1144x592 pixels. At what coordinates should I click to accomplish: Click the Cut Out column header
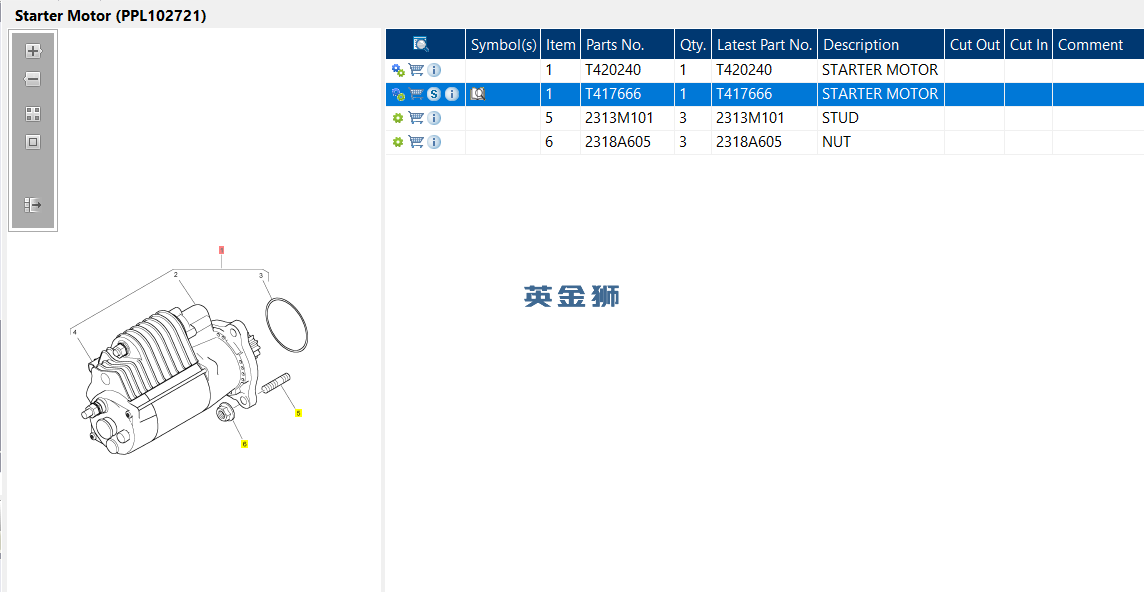coord(975,45)
